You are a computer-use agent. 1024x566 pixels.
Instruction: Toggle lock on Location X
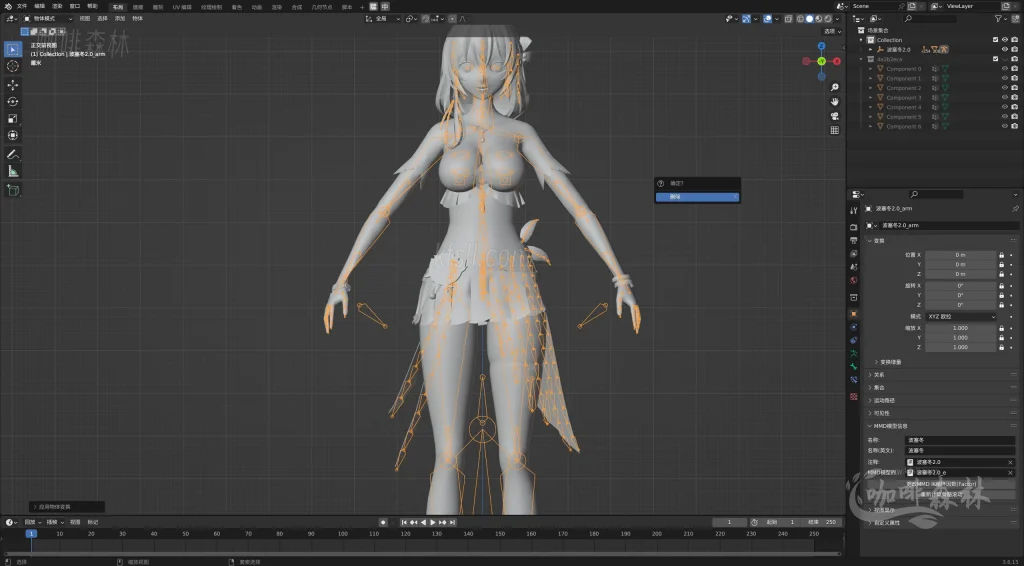[x=1001, y=255]
